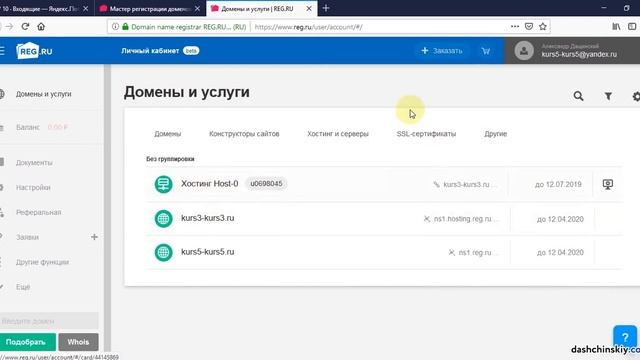The height and width of the screenshot is (360, 640).
Task: Reload the page in browser
Action: [25, 27]
